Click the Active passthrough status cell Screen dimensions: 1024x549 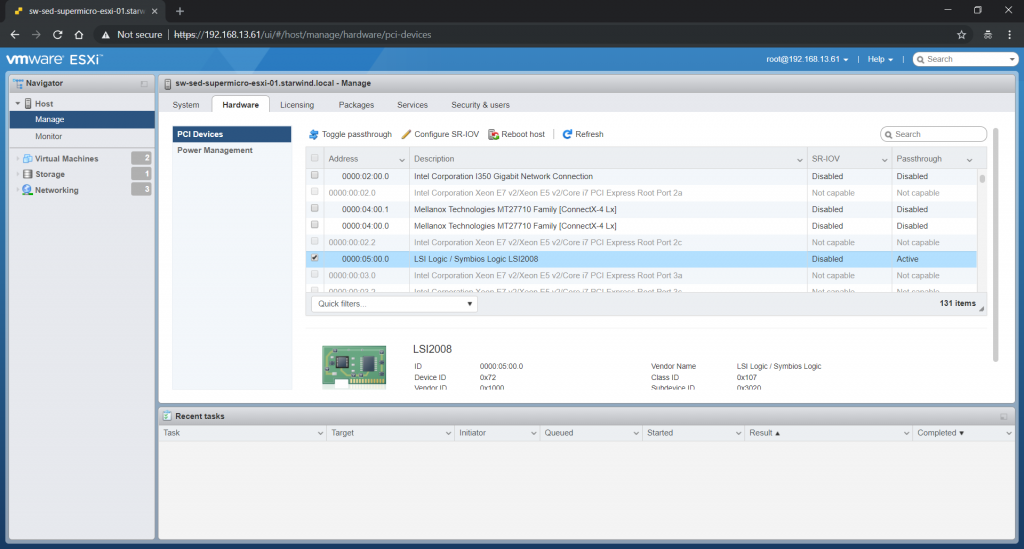pyautogui.click(x=934, y=259)
